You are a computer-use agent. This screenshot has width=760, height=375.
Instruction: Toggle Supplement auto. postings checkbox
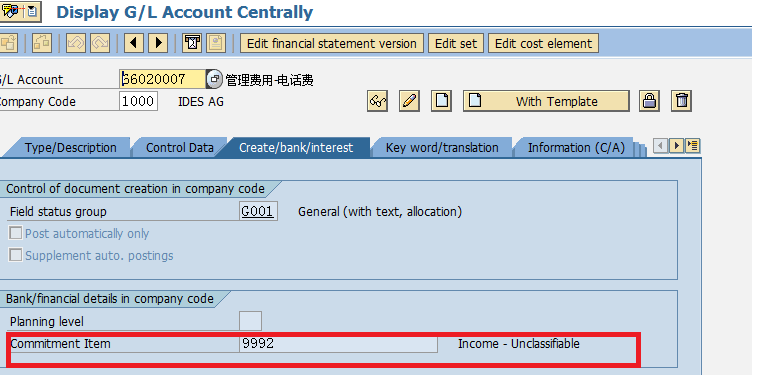coord(16,255)
